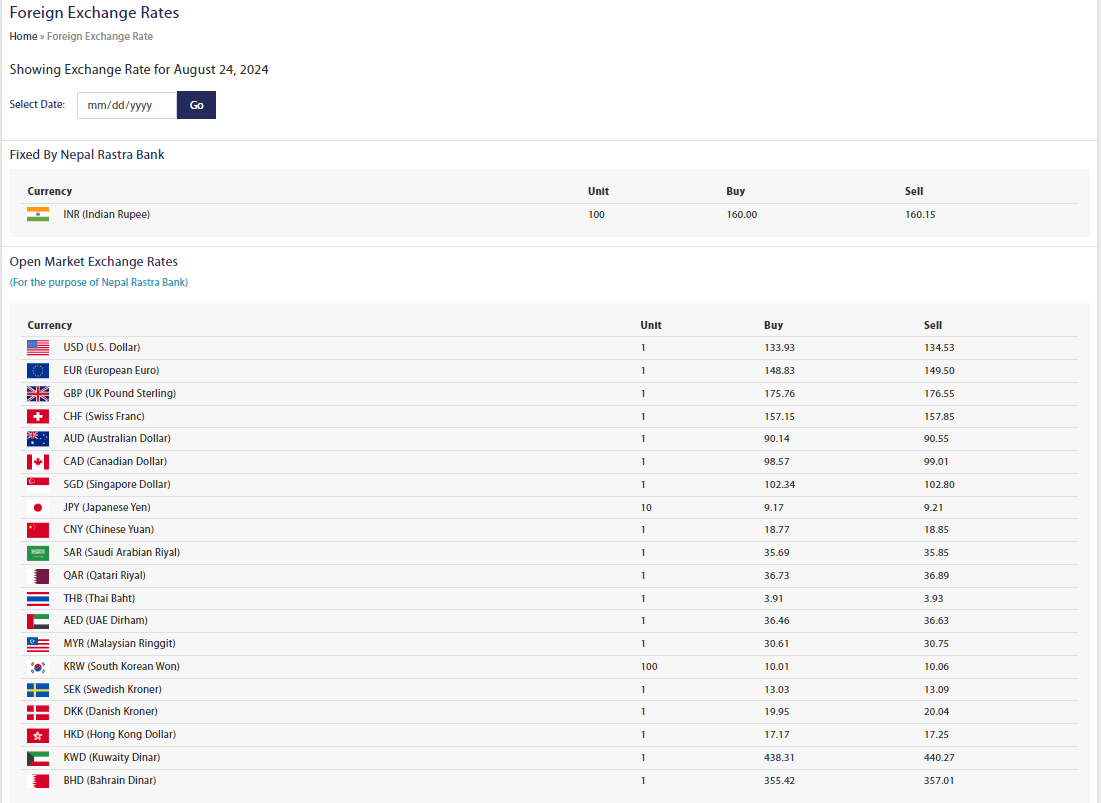
Task: Click the Canadian Dollar flag icon
Action: [x=38, y=461]
